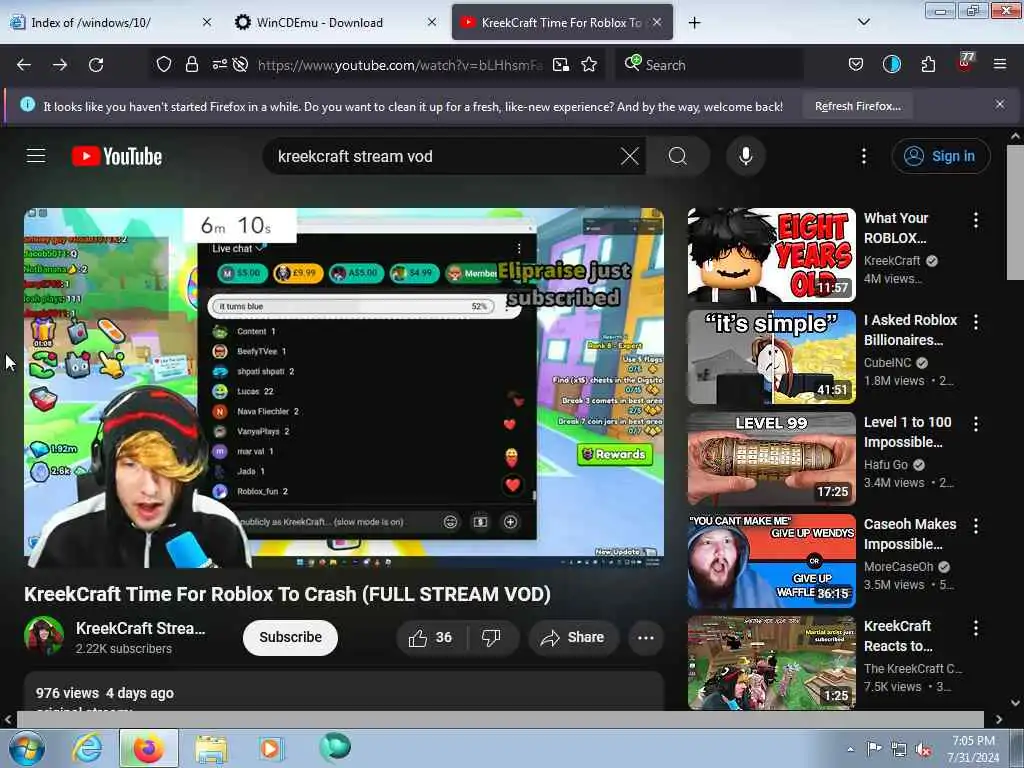This screenshot has height=768, width=1024.
Task: Open KreekCraft Reacts video thumbnail
Action: [771, 662]
